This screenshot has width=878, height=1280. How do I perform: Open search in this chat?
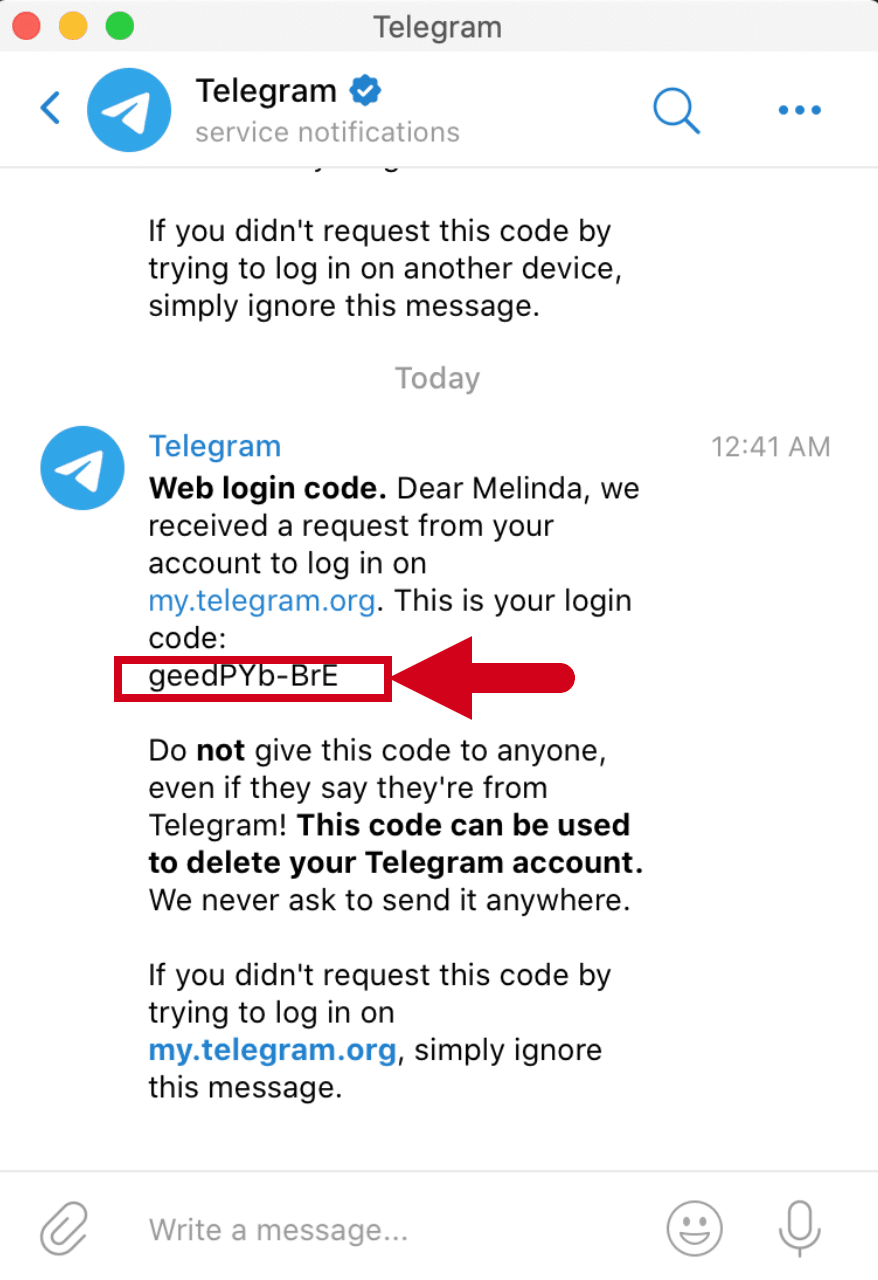tap(677, 109)
